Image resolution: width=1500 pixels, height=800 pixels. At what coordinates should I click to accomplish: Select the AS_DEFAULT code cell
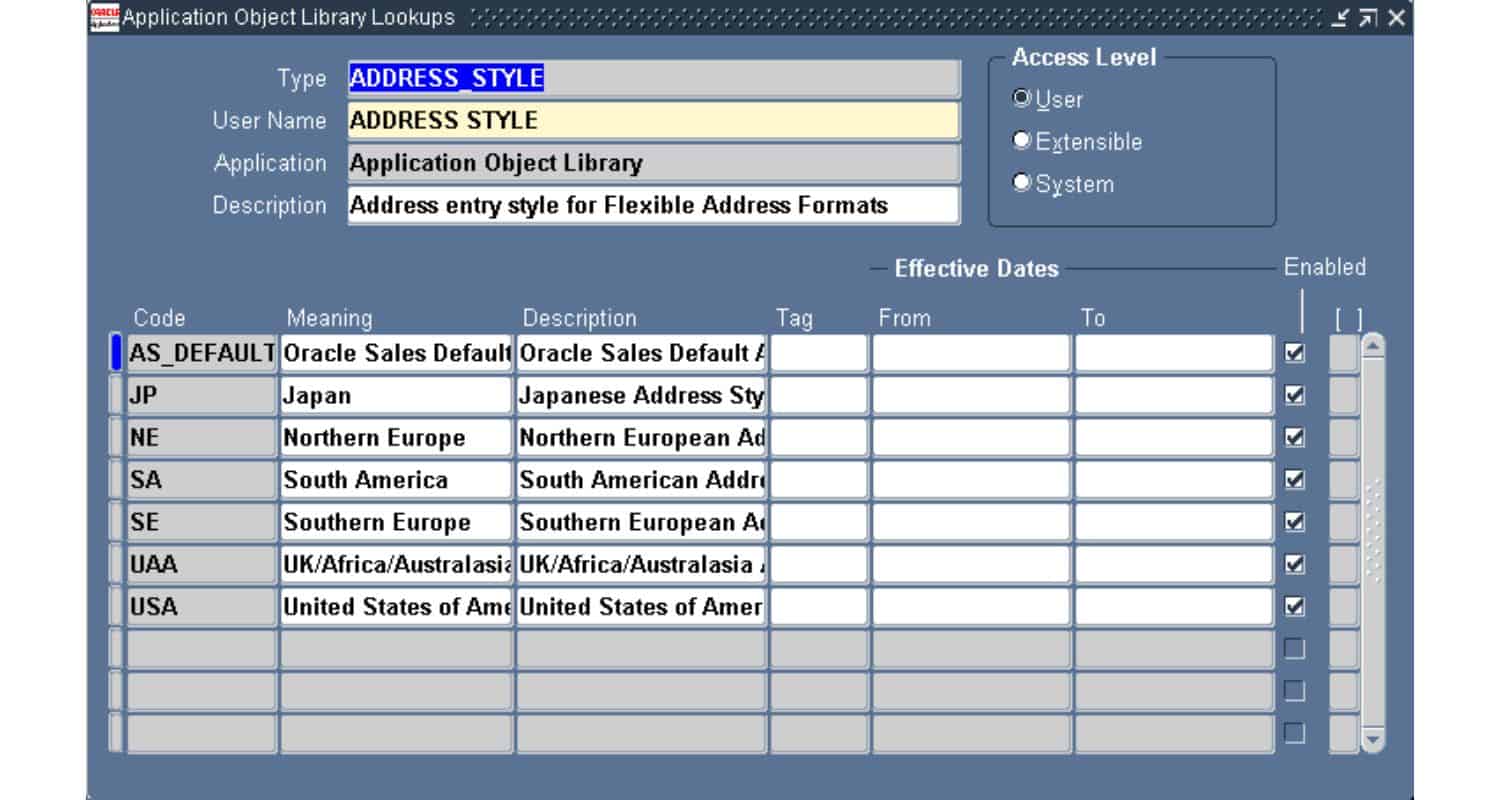[201, 353]
